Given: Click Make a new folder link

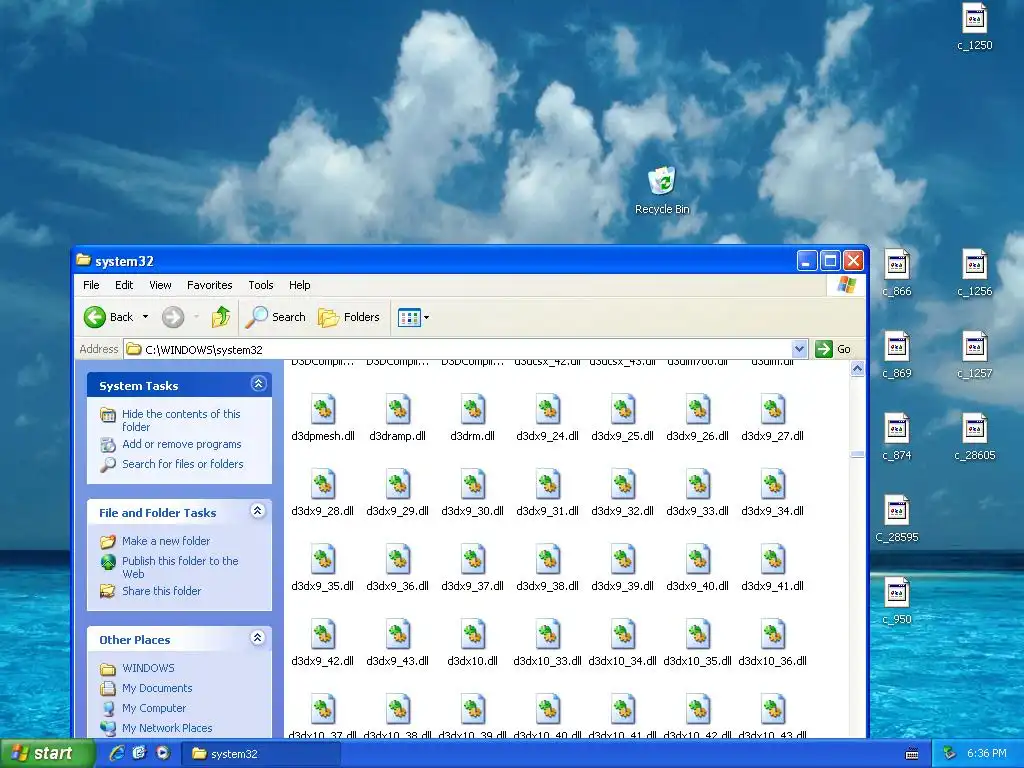Looking at the screenshot, I should (166, 541).
